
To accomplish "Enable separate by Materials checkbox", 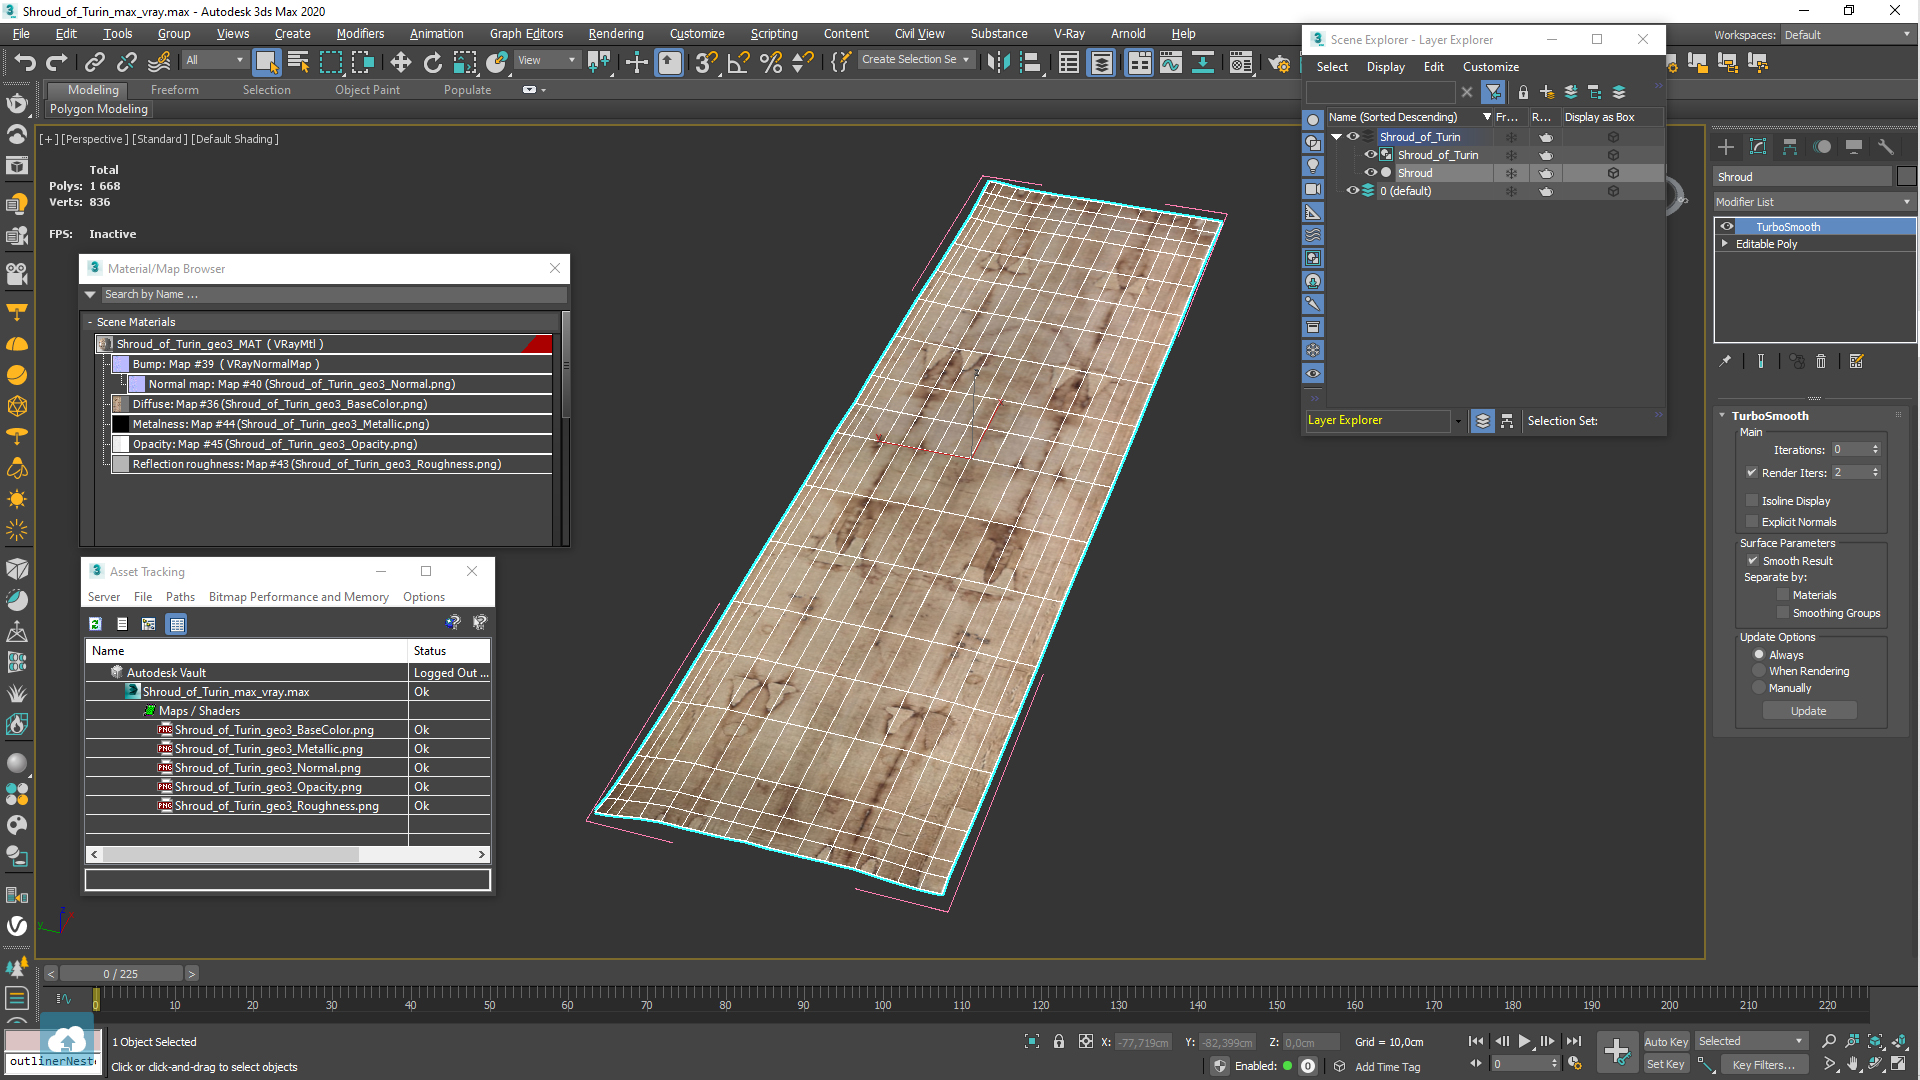I will [x=1782, y=595].
